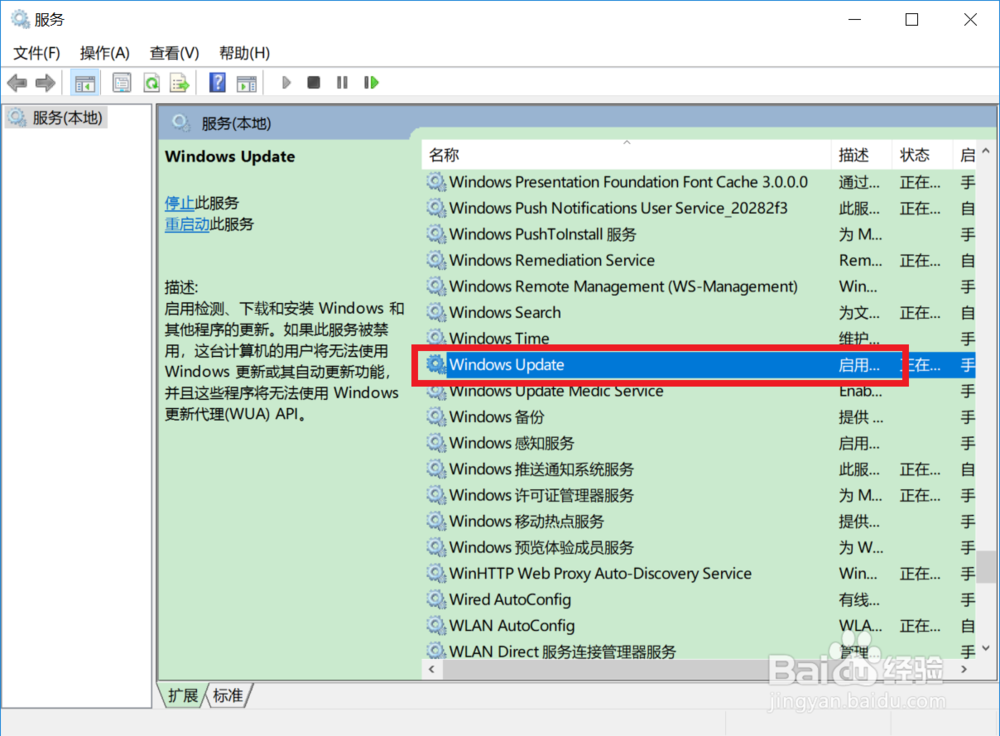Select WLAN AutoConfig service row
This screenshot has height=736, width=1000.
[x=699, y=626]
